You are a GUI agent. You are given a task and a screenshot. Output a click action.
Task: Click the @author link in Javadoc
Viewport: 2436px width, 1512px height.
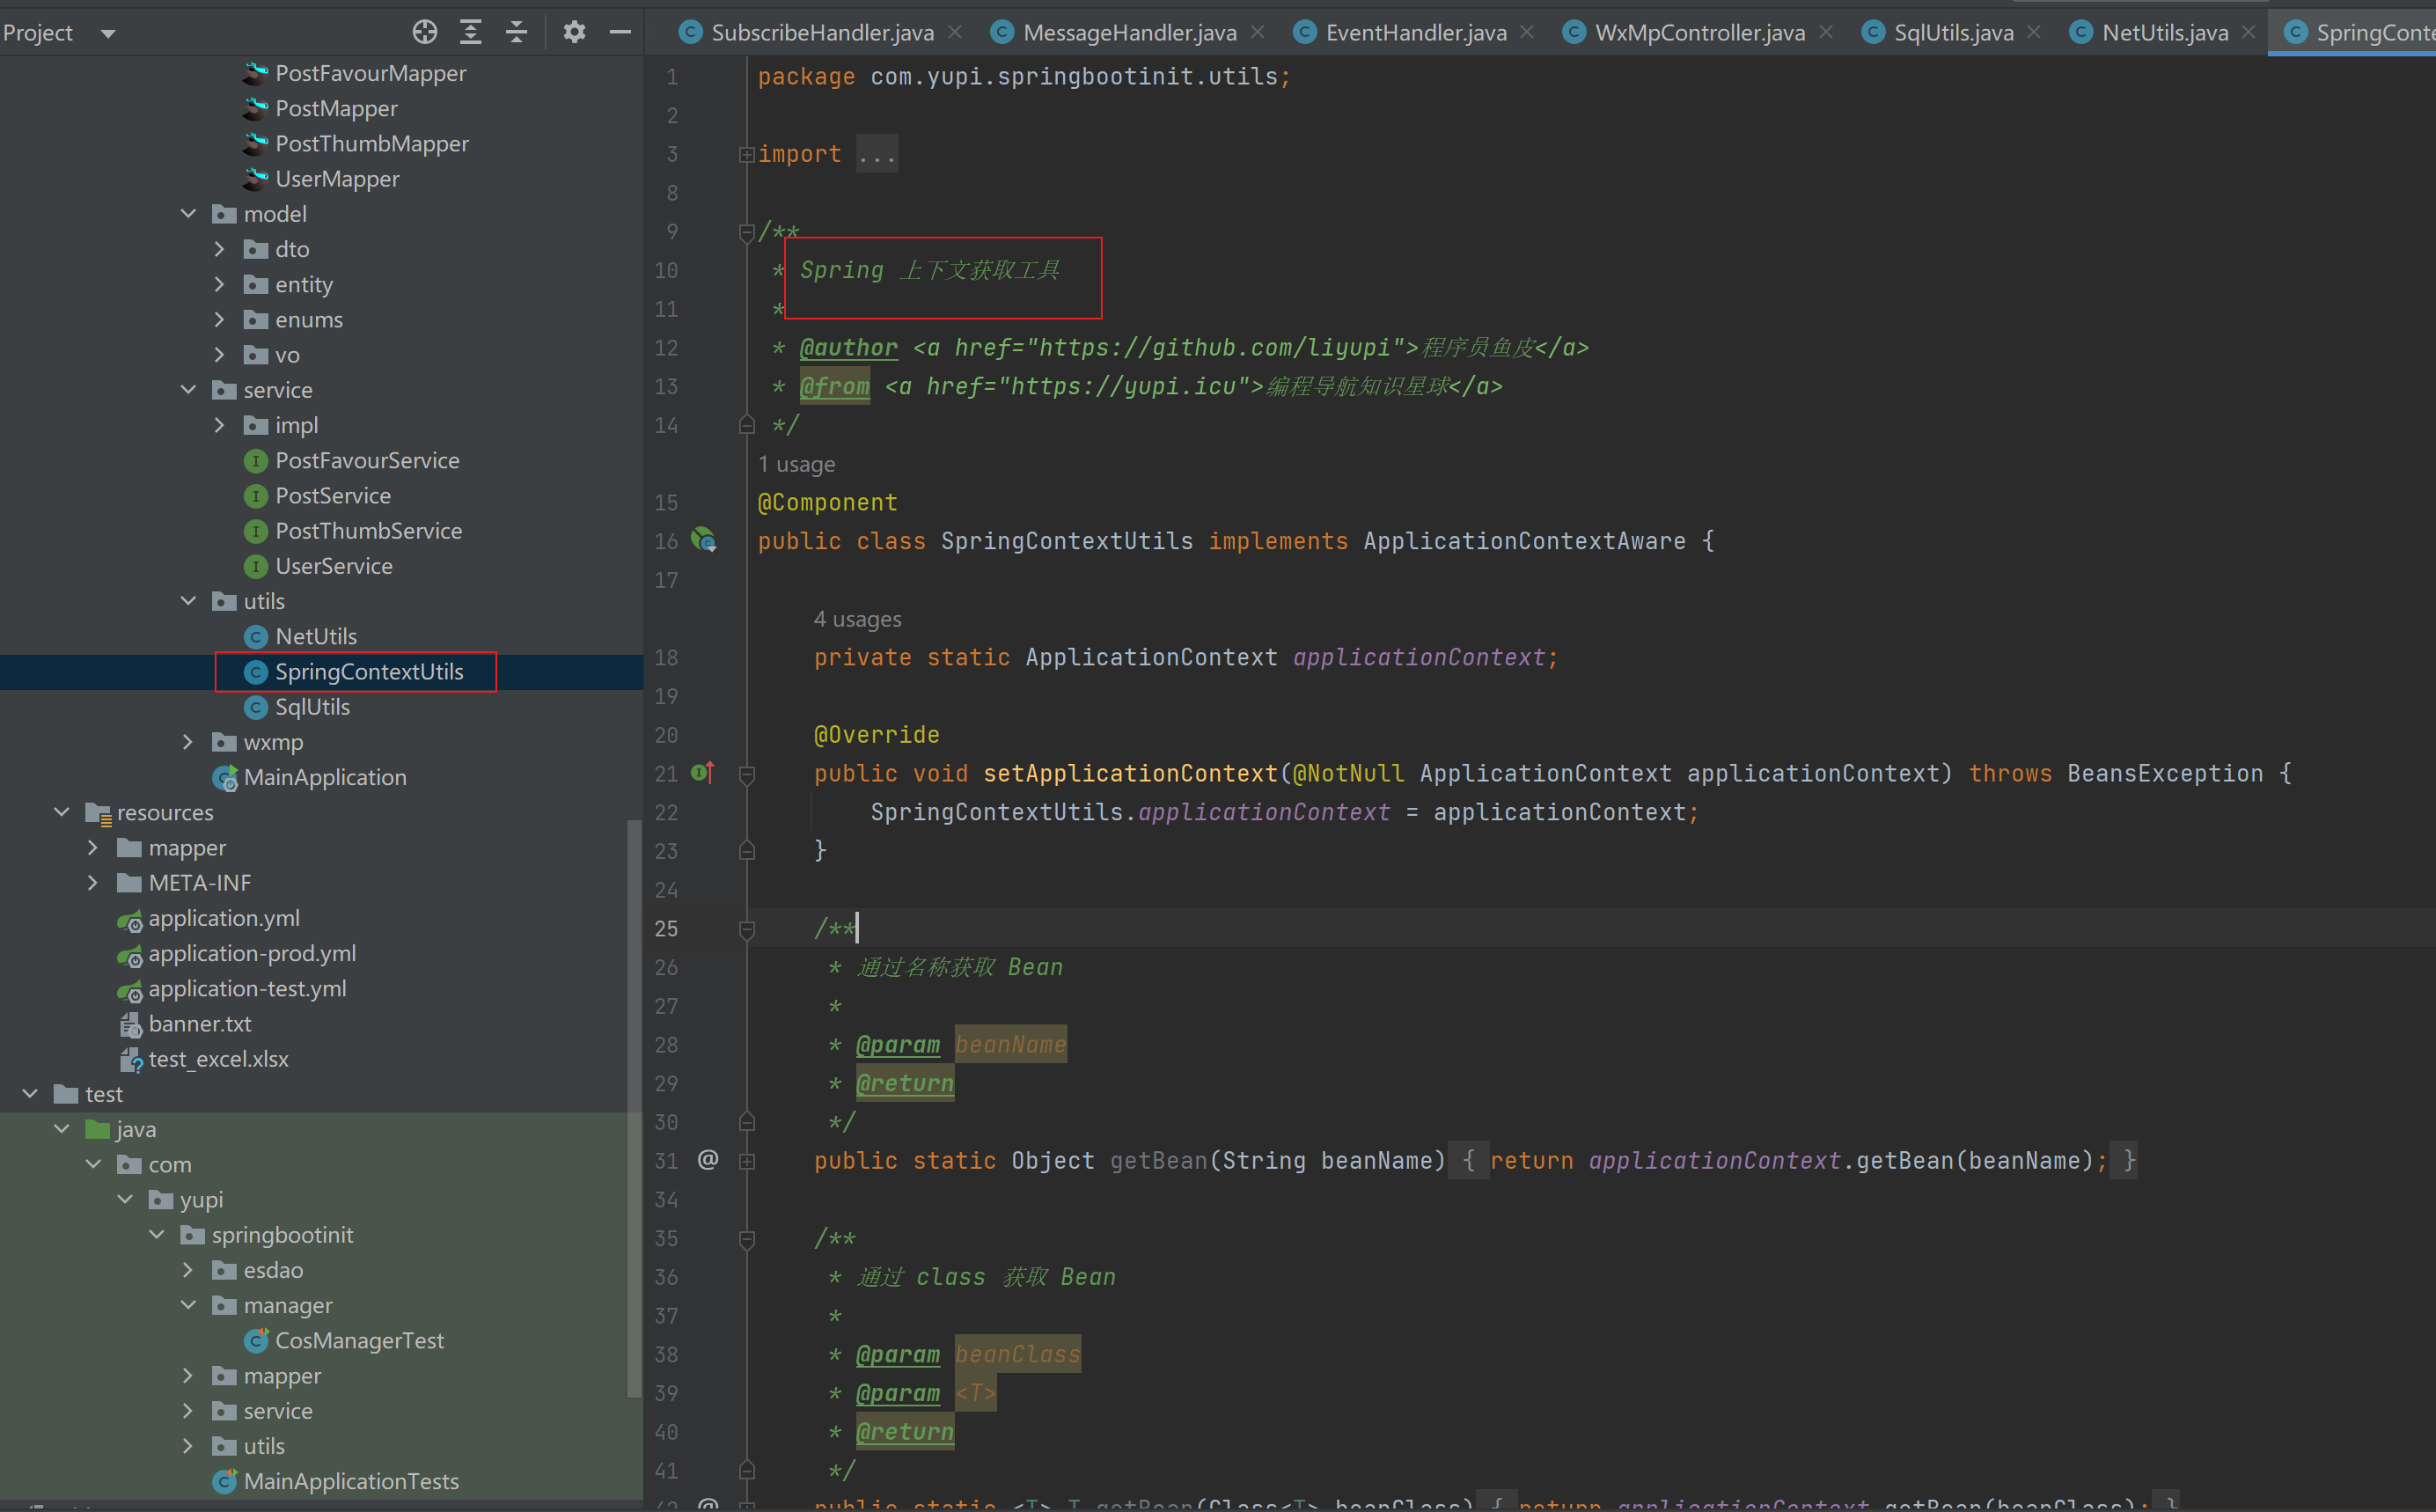848,347
